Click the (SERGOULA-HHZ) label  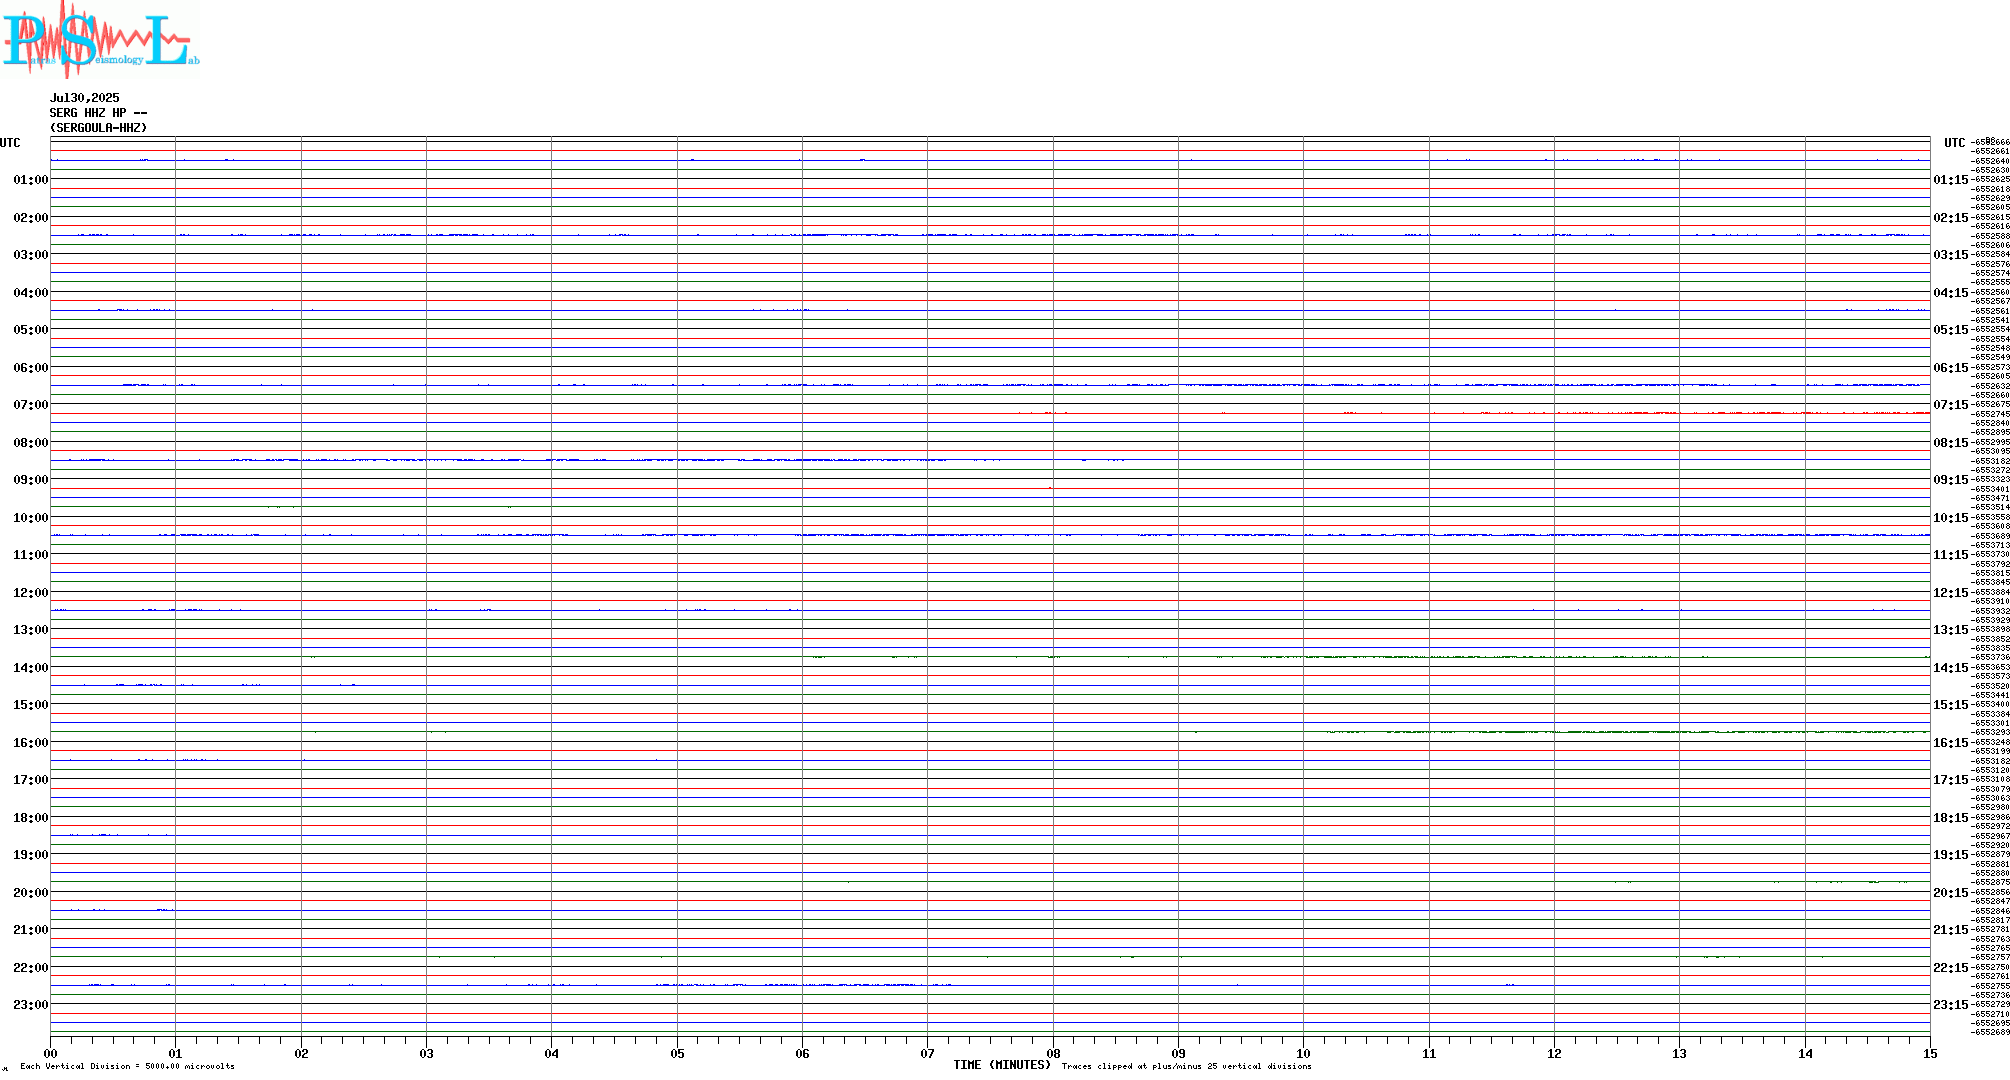click(99, 128)
